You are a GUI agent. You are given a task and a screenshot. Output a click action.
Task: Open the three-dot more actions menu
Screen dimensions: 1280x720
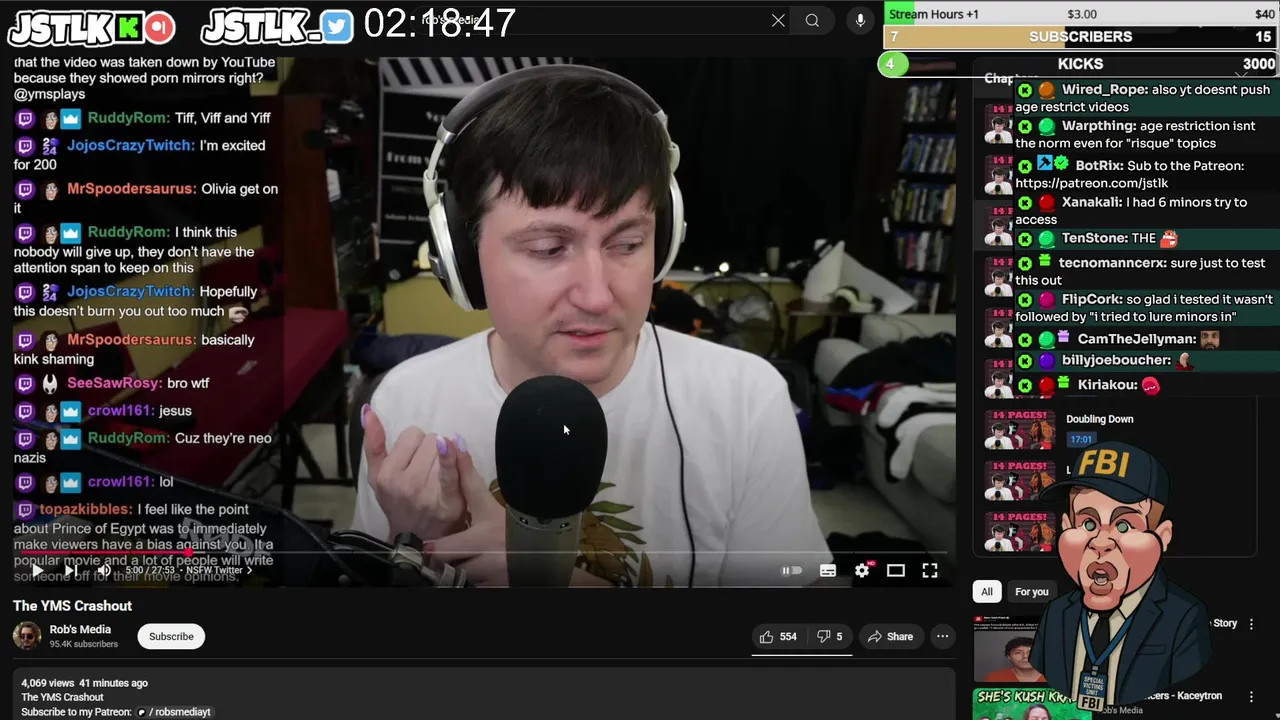click(942, 636)
